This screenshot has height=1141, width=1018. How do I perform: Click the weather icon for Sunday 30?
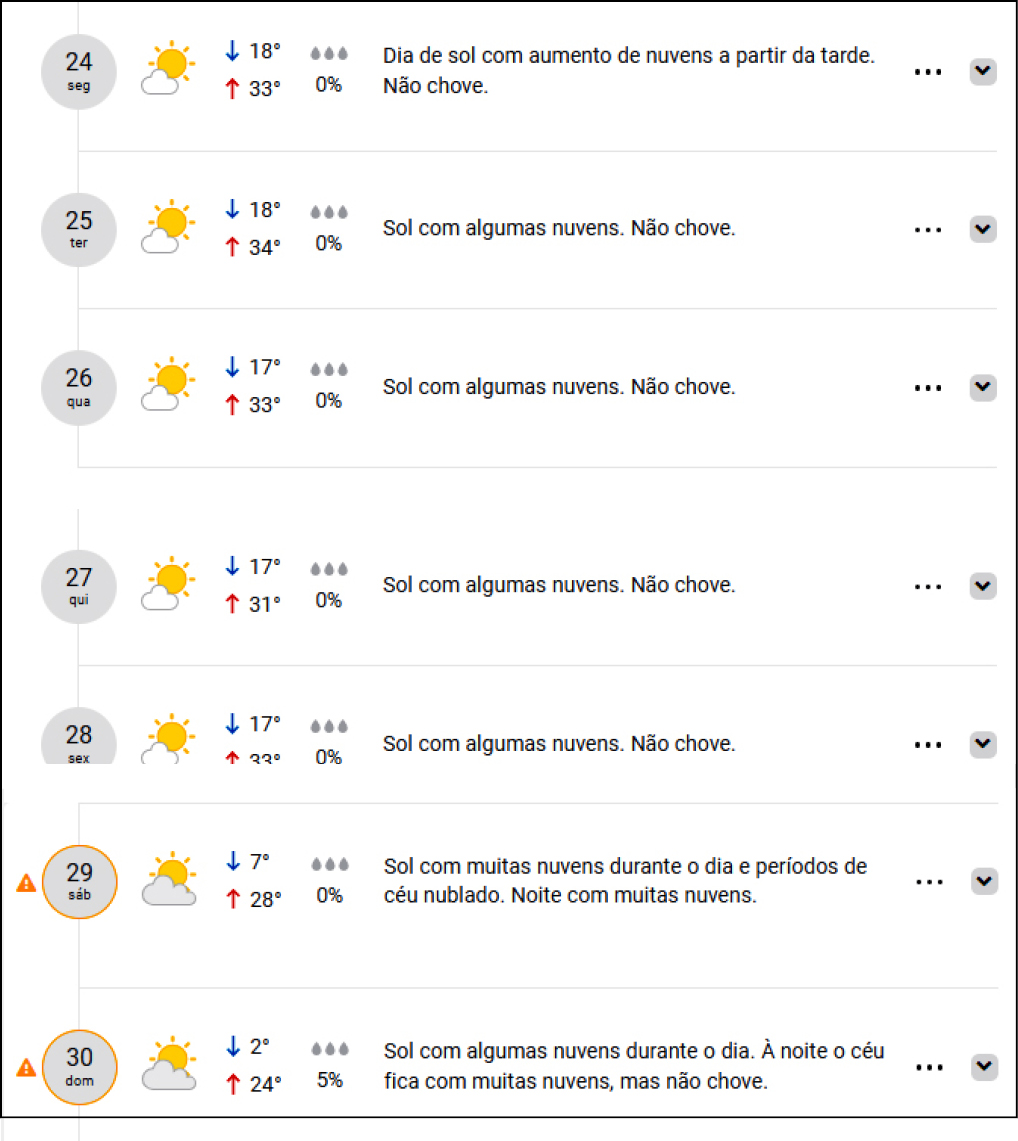tap(168, 1064)
